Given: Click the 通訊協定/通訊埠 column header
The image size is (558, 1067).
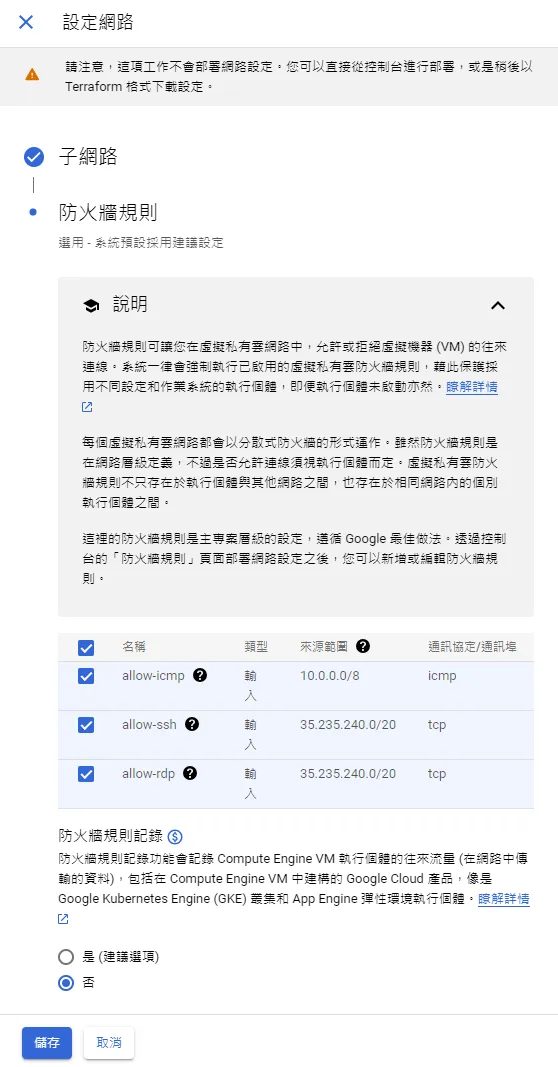Looking at the screenshot, I should tap(472, 646).
